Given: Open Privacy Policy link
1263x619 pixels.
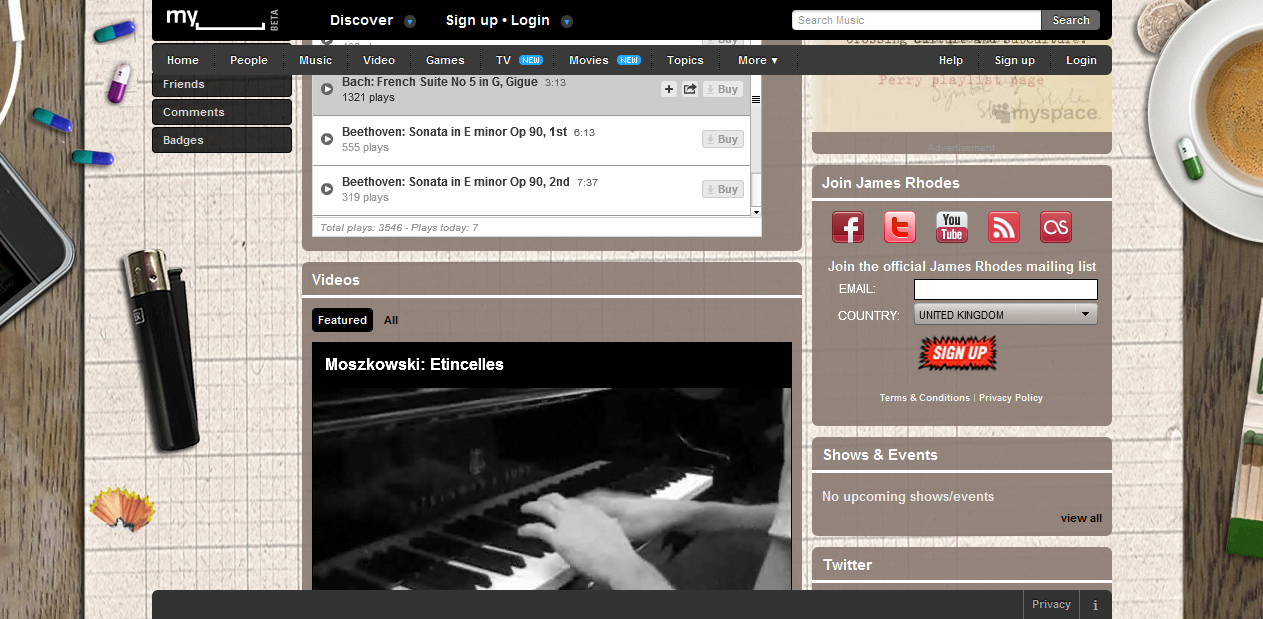Looking at the screenshot, I should pos(1011,398).
